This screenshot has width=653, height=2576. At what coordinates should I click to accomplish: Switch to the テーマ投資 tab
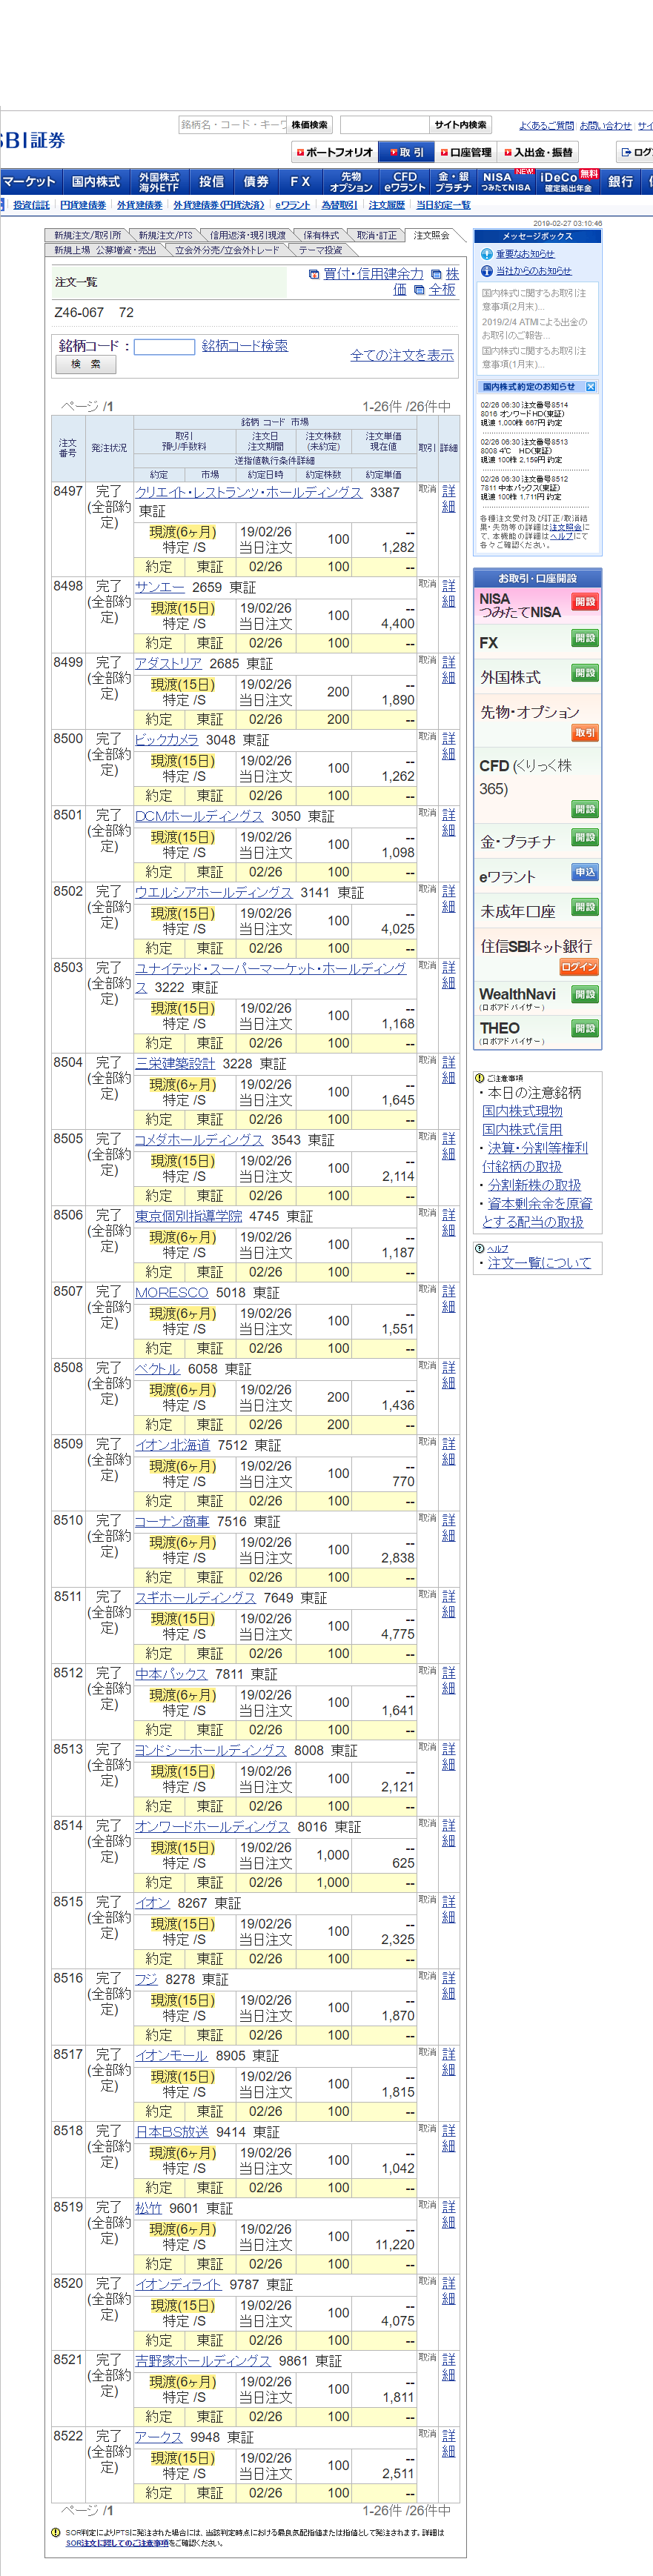click(x=320, y=250)
